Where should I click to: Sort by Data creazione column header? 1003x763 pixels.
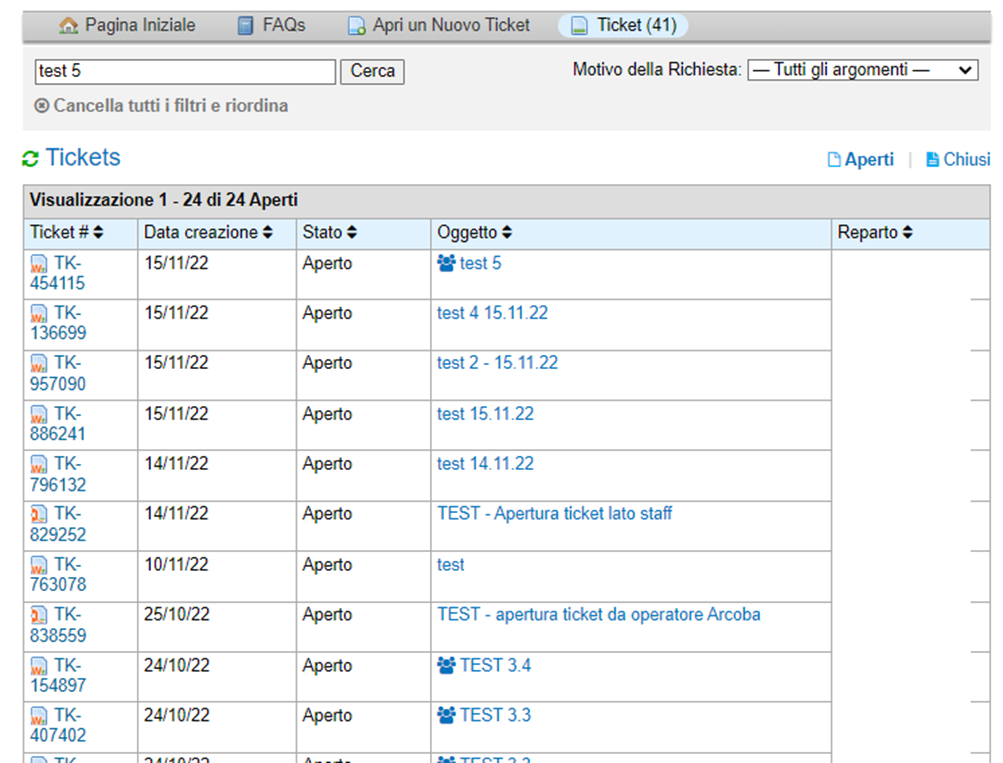pyautogui.click(x=208, y=232)
